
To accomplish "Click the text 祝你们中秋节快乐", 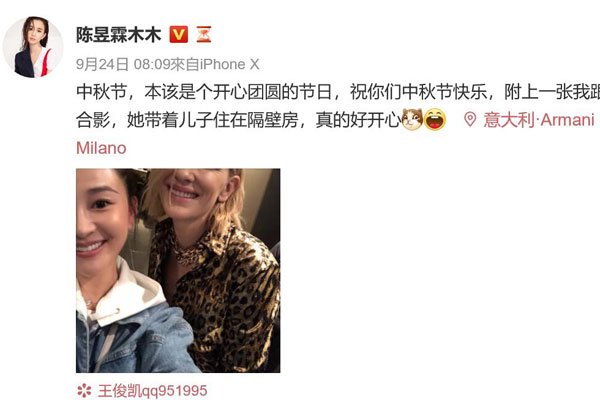I will point(419,92).
